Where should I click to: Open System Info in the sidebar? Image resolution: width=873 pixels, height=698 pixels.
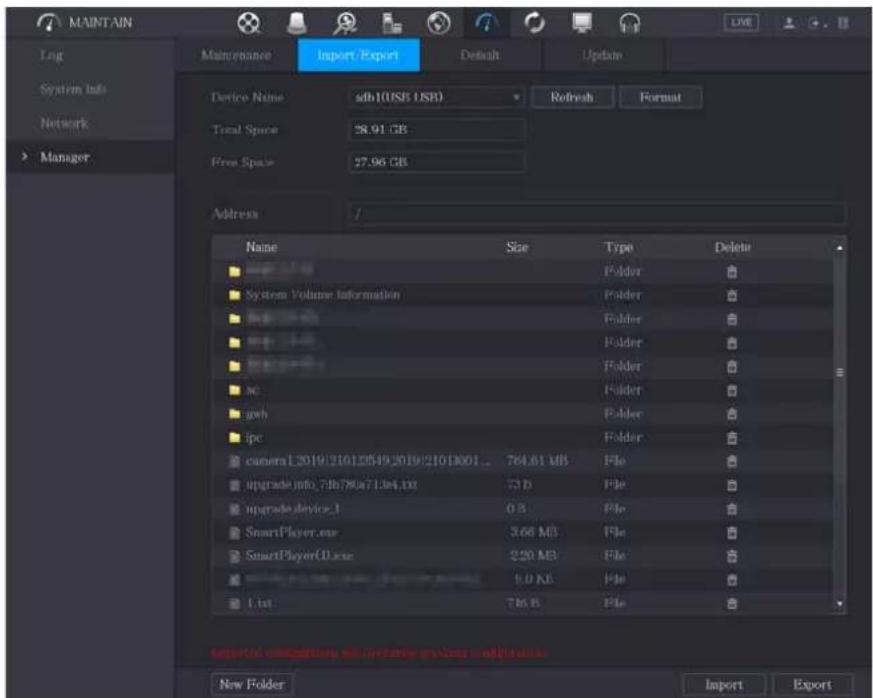[x=73, y=89]
